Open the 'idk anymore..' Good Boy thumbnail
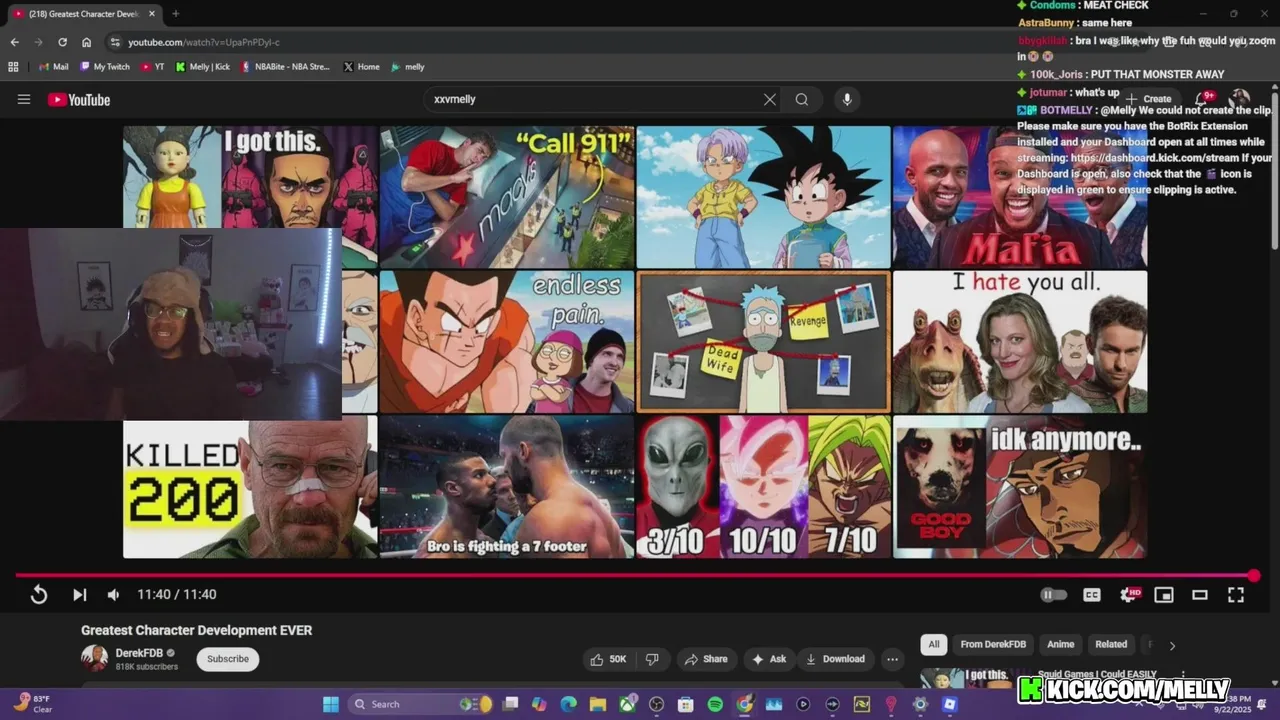 [x=1020, y=487]
